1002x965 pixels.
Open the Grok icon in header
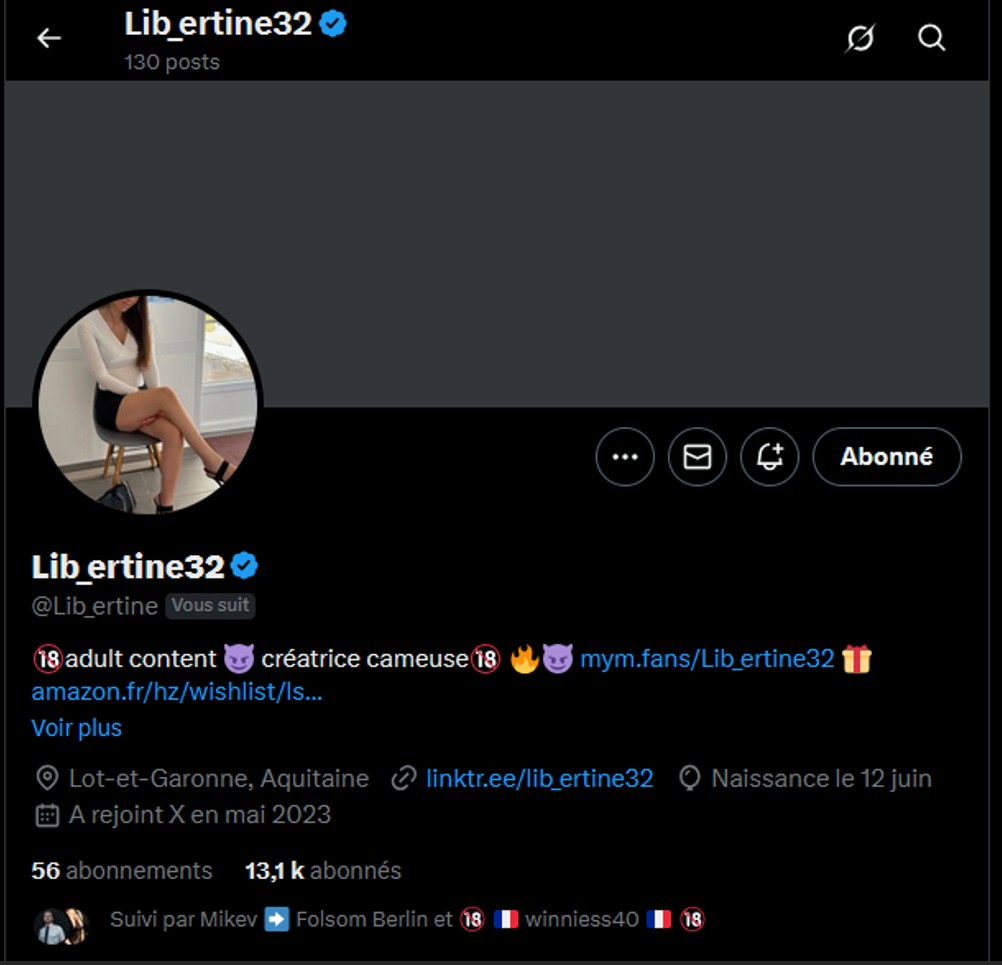point(860,38)
